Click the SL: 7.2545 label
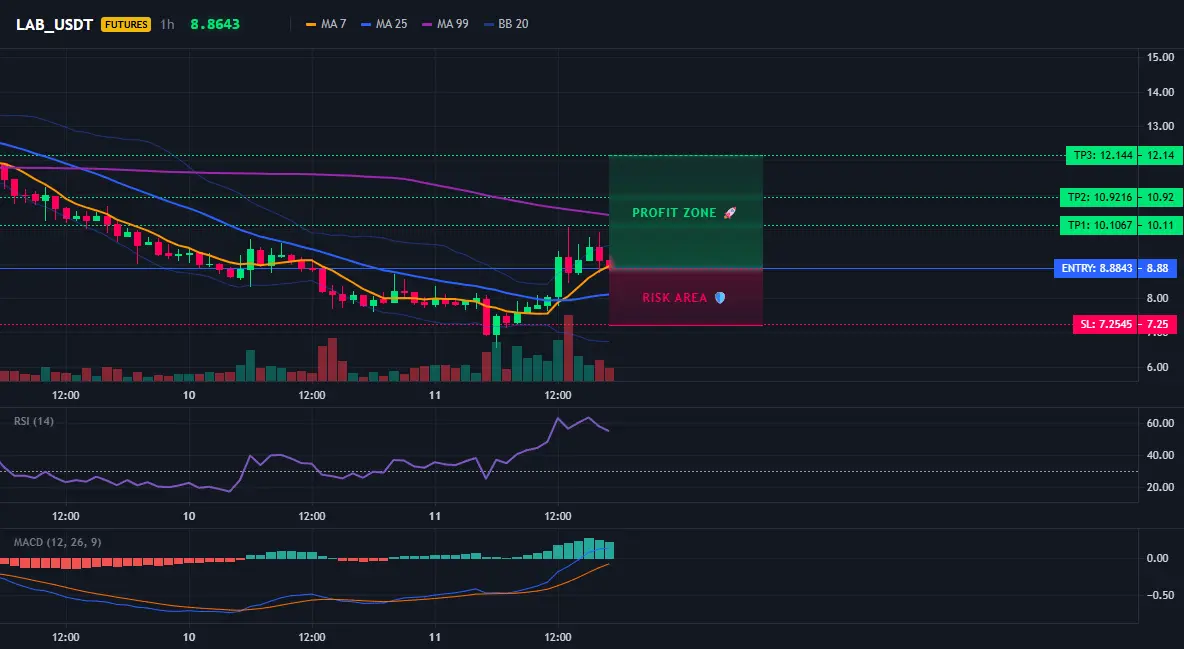This screenshot has width=1184, height=649. (x=1105, y=324)
